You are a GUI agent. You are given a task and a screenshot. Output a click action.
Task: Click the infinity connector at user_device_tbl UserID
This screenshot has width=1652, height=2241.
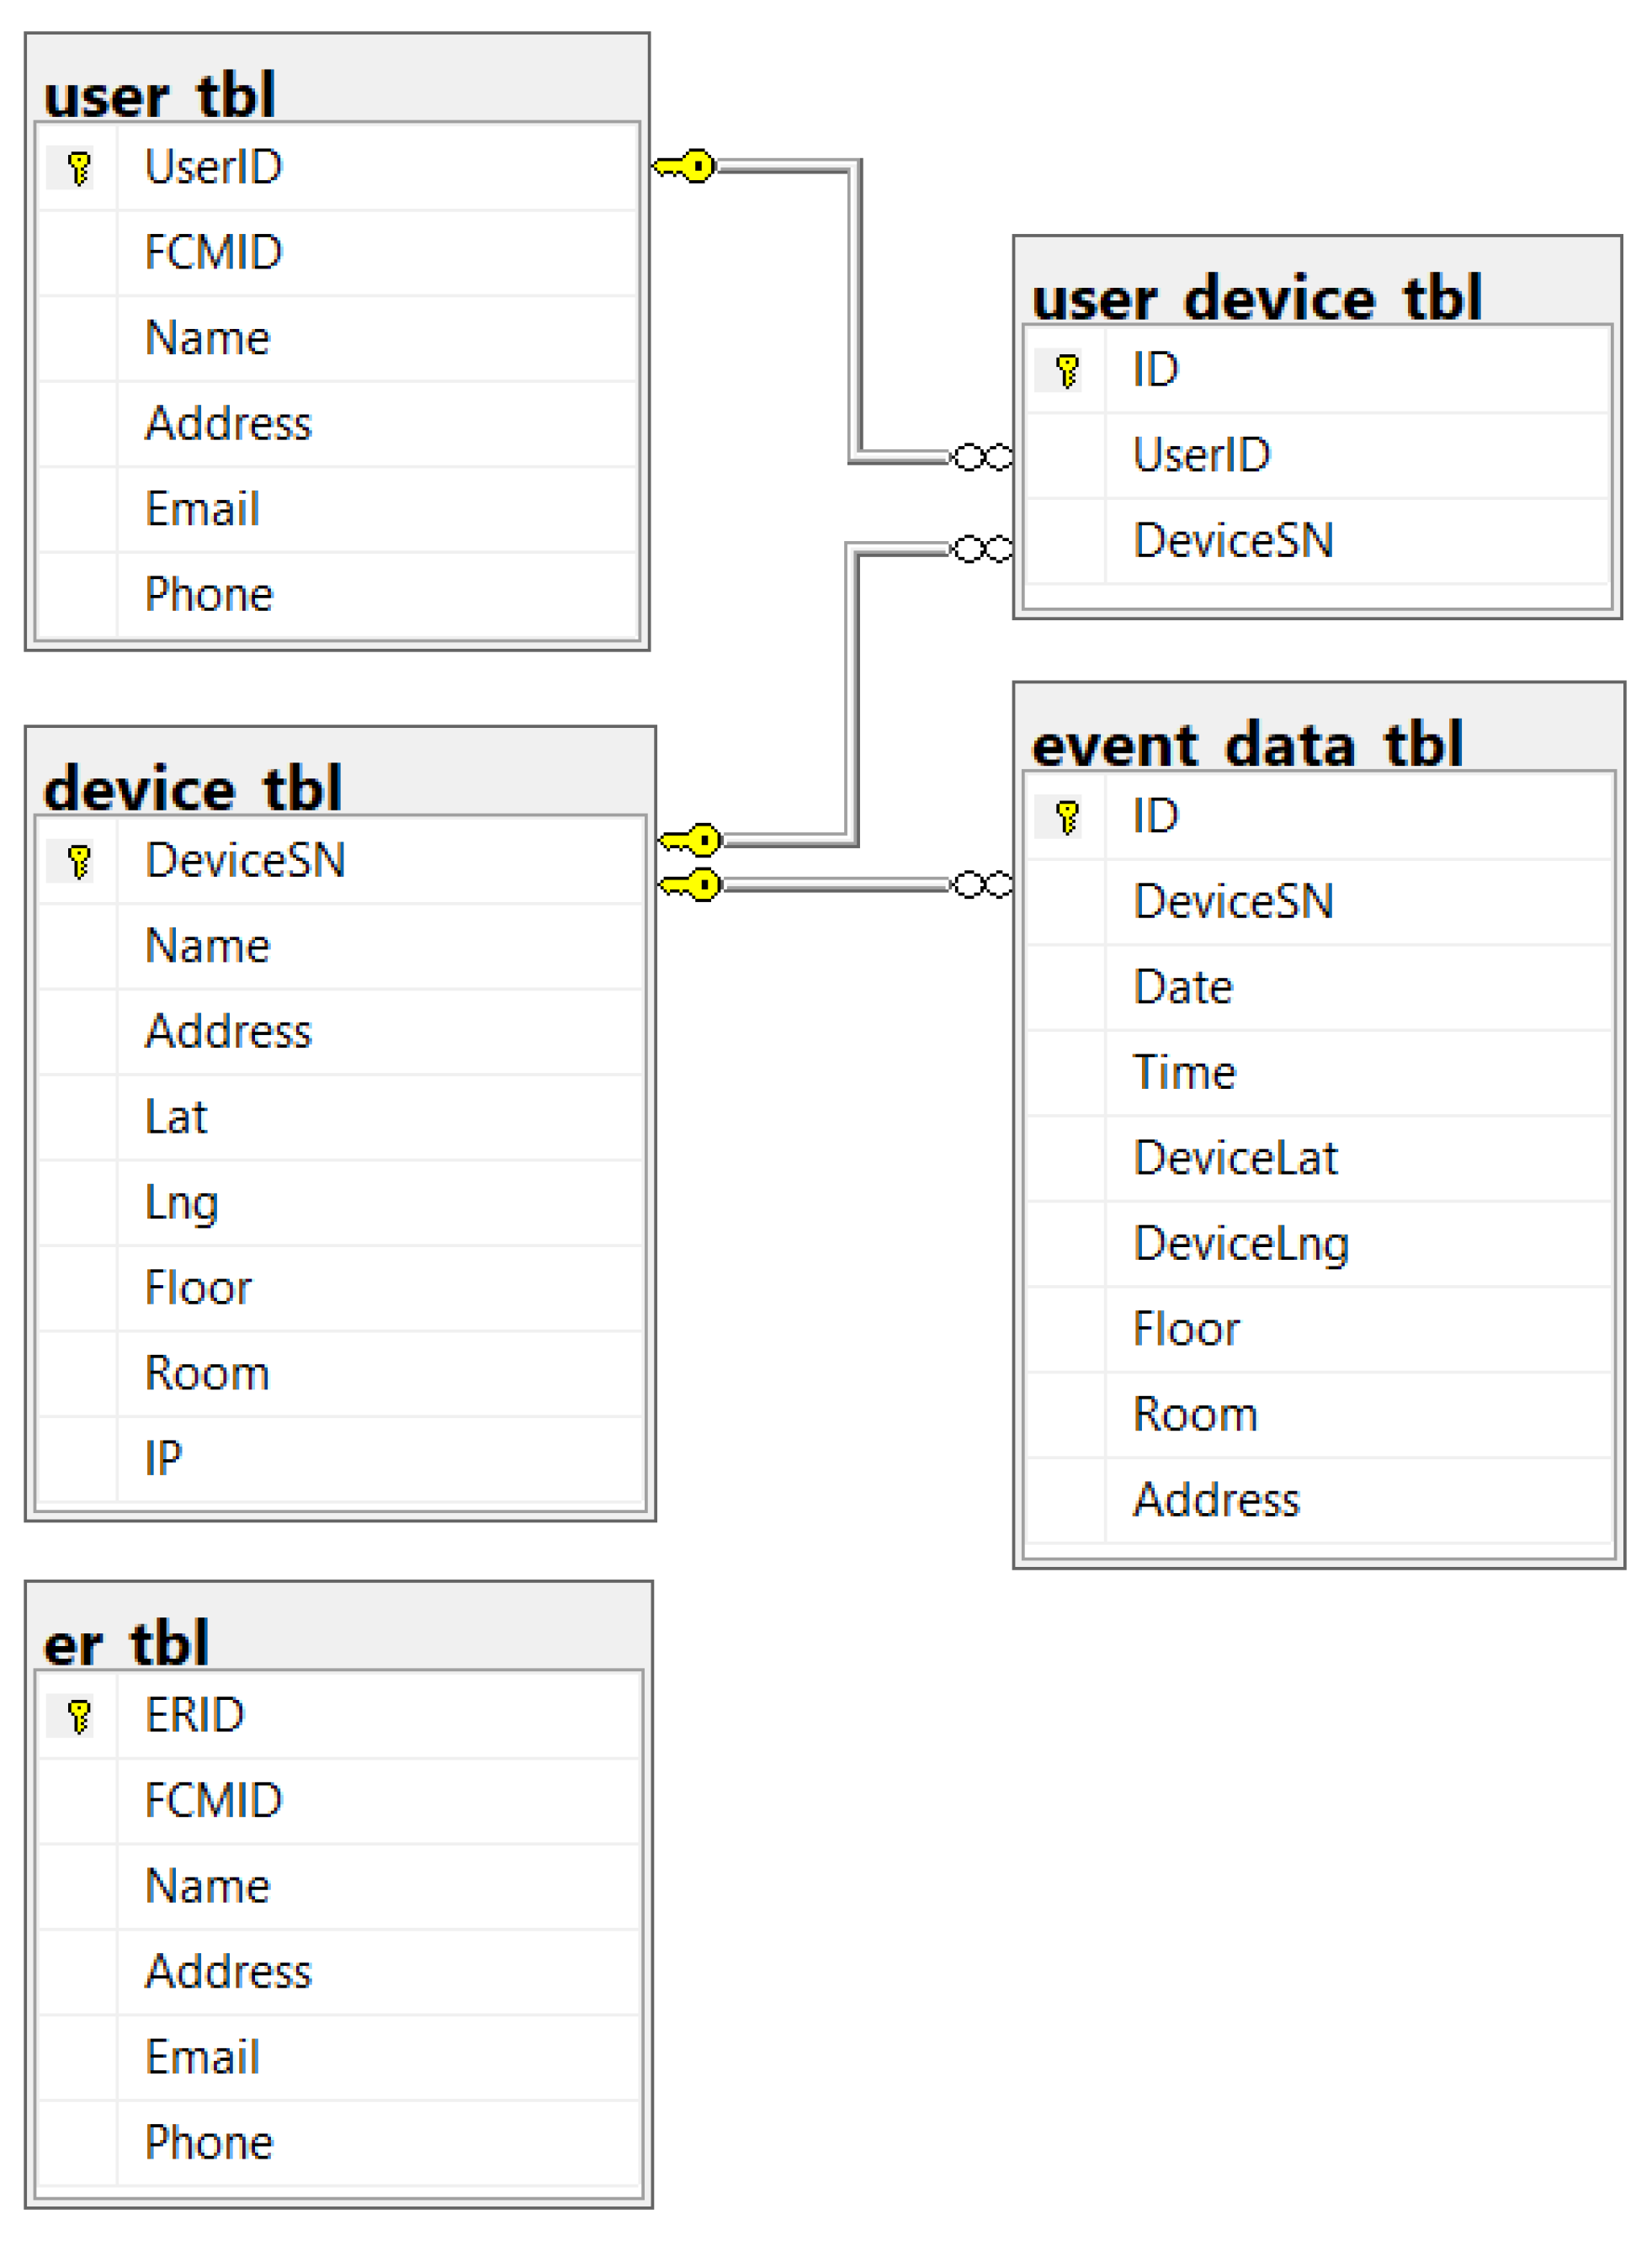point(982,457)
